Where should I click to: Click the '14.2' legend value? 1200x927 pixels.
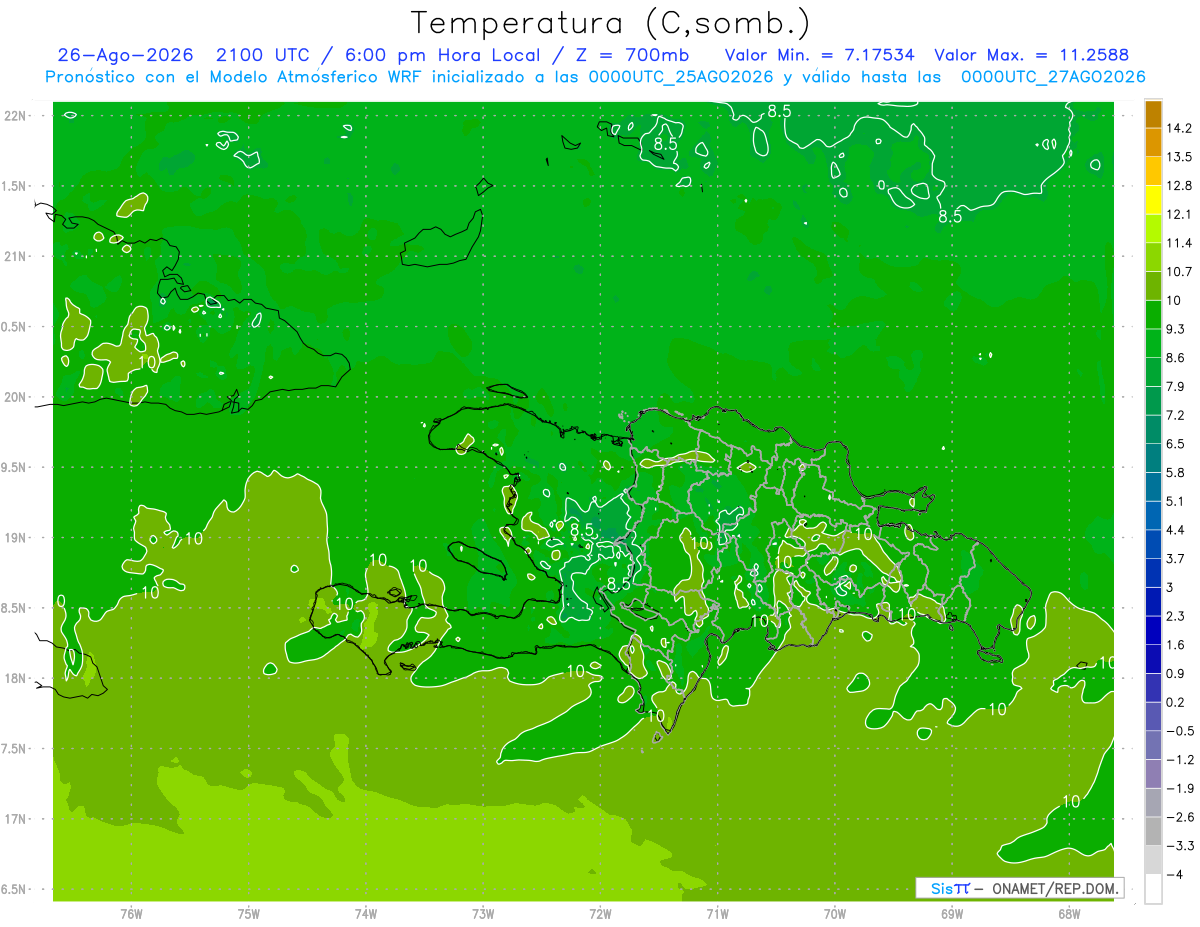click(1179, 128)
